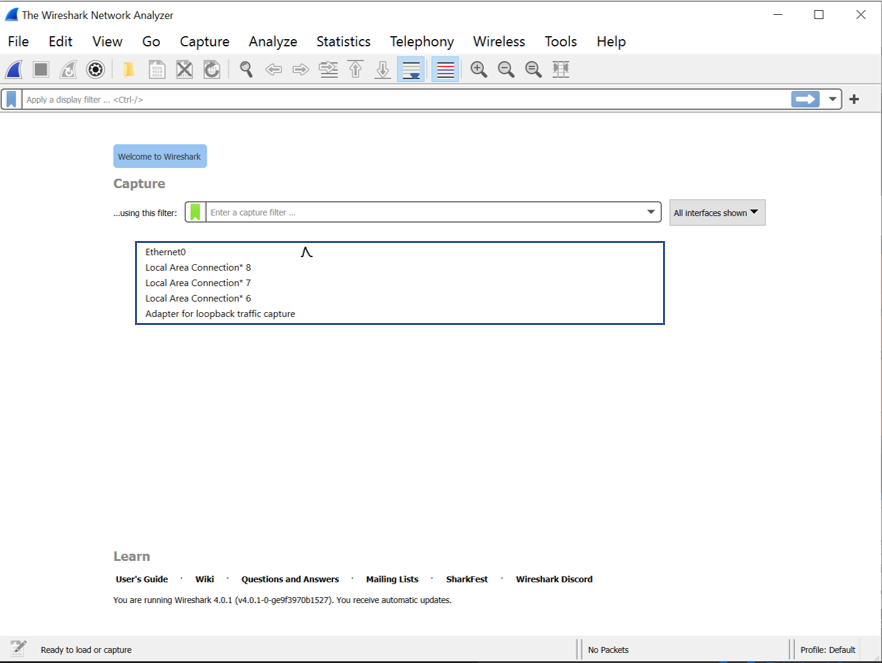Start capturing packets with the shark fin icon
Screen dimensions: 882x663
pyautogui.click(x=14, y=69)
